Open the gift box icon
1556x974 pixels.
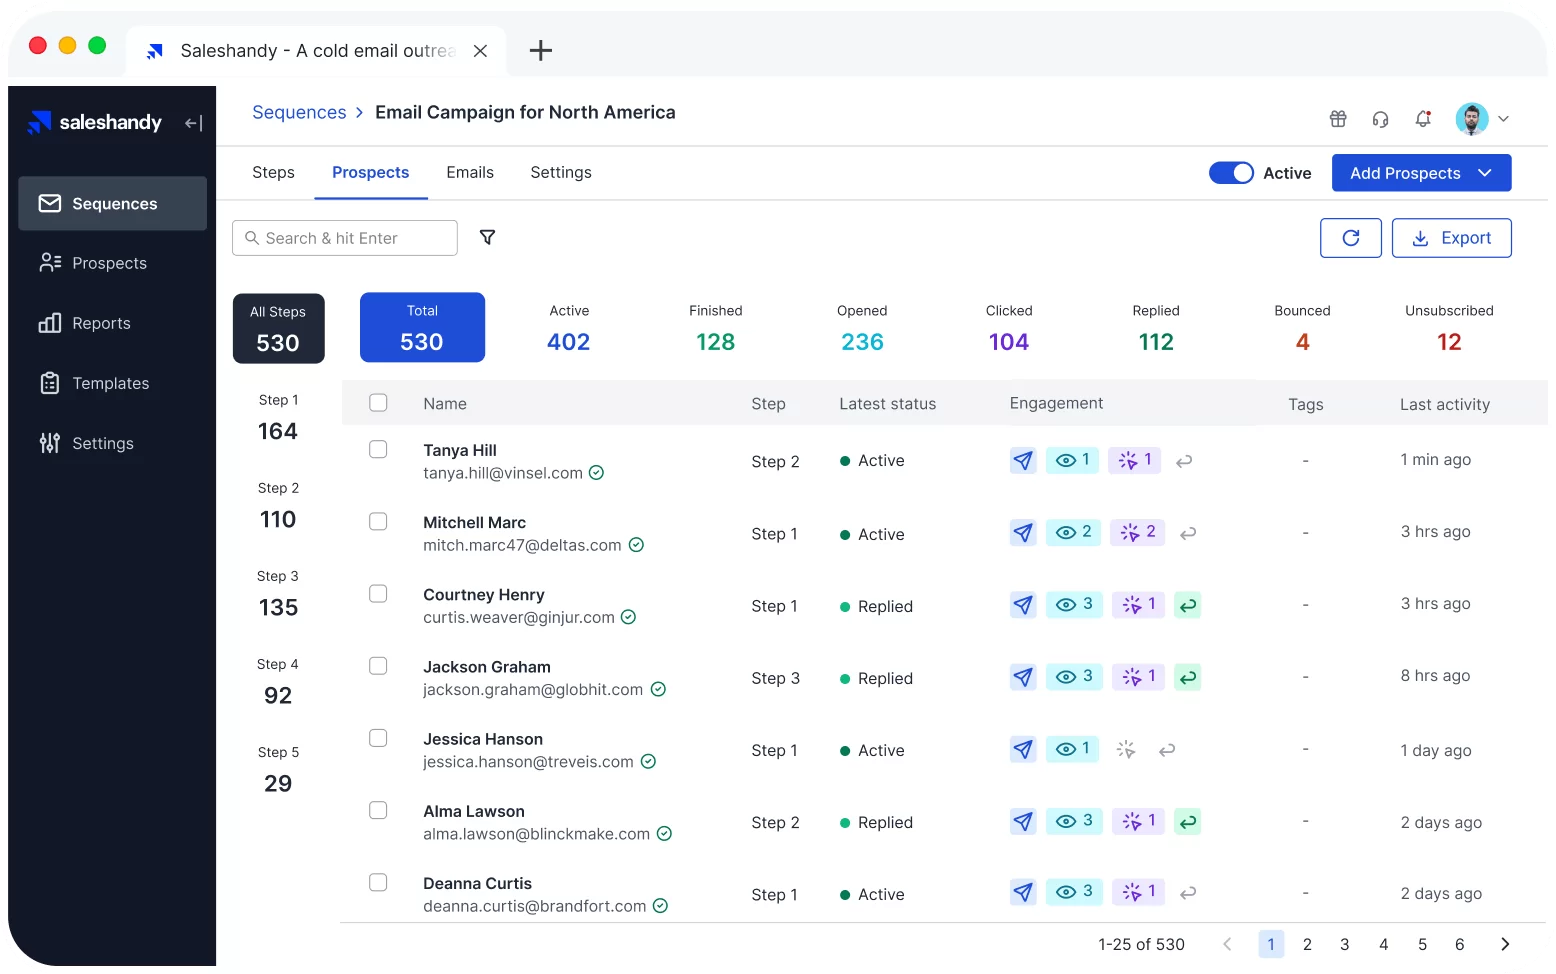click(x=1338, y=119)
